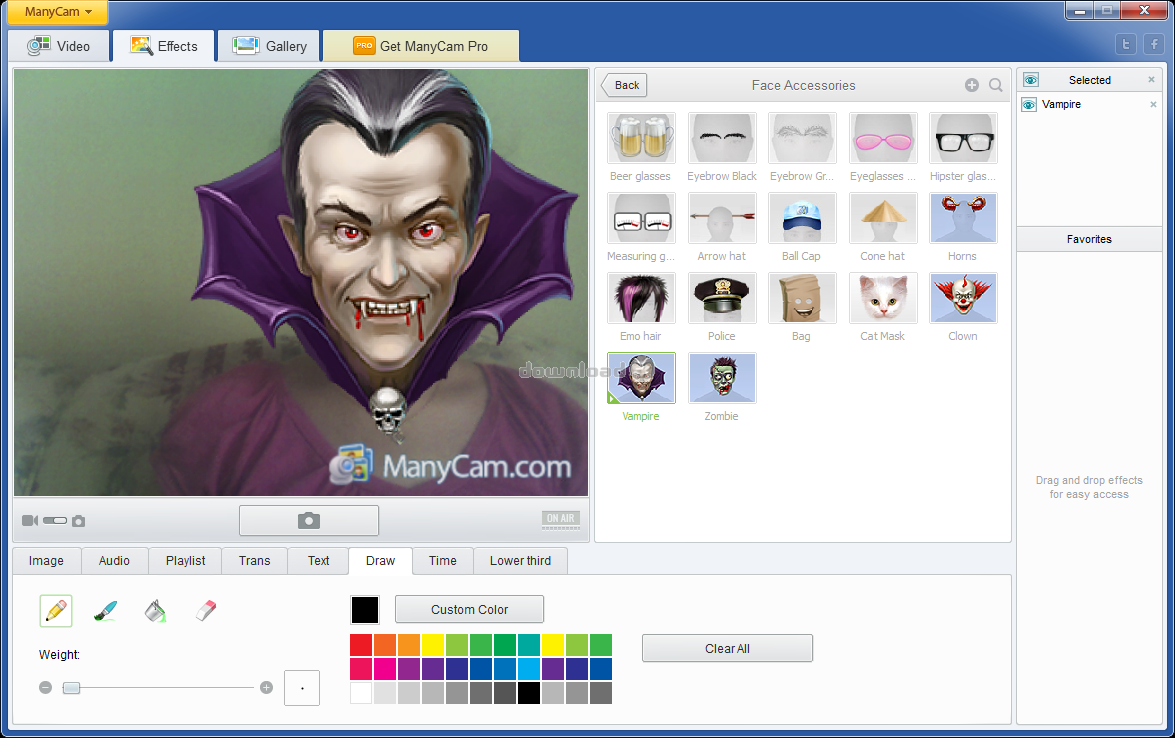Toggle visibility of Vampire effect
Image resolution: width=1175 pixels, height=738 pixels.
(x=1030, y=104)
